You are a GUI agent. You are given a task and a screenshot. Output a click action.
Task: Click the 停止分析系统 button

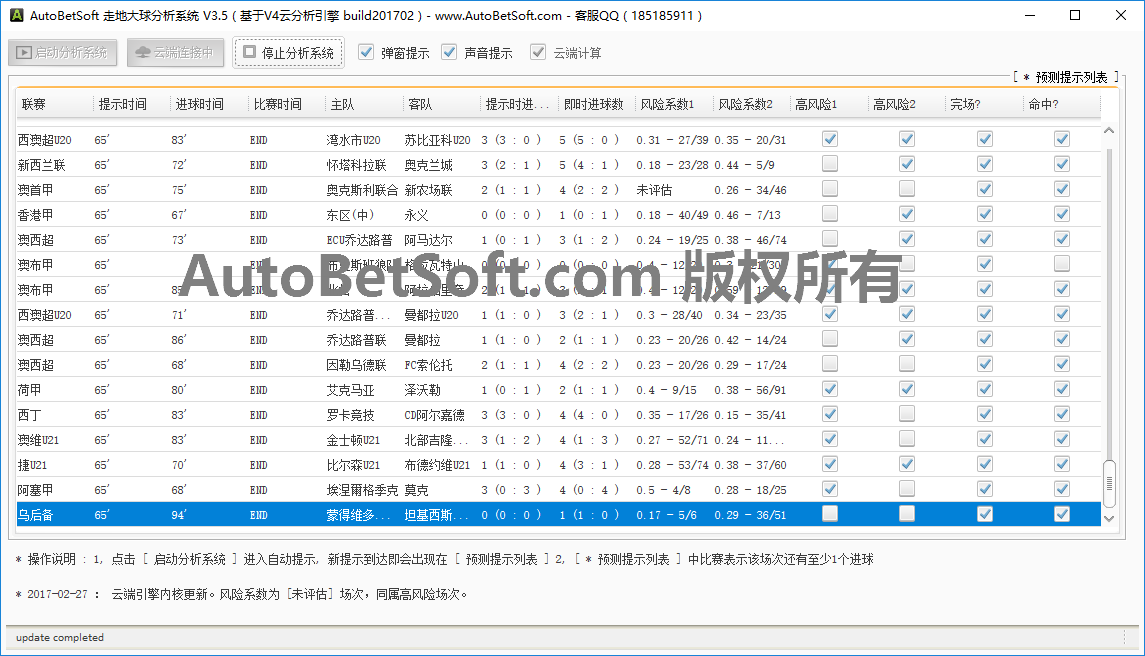288,53
